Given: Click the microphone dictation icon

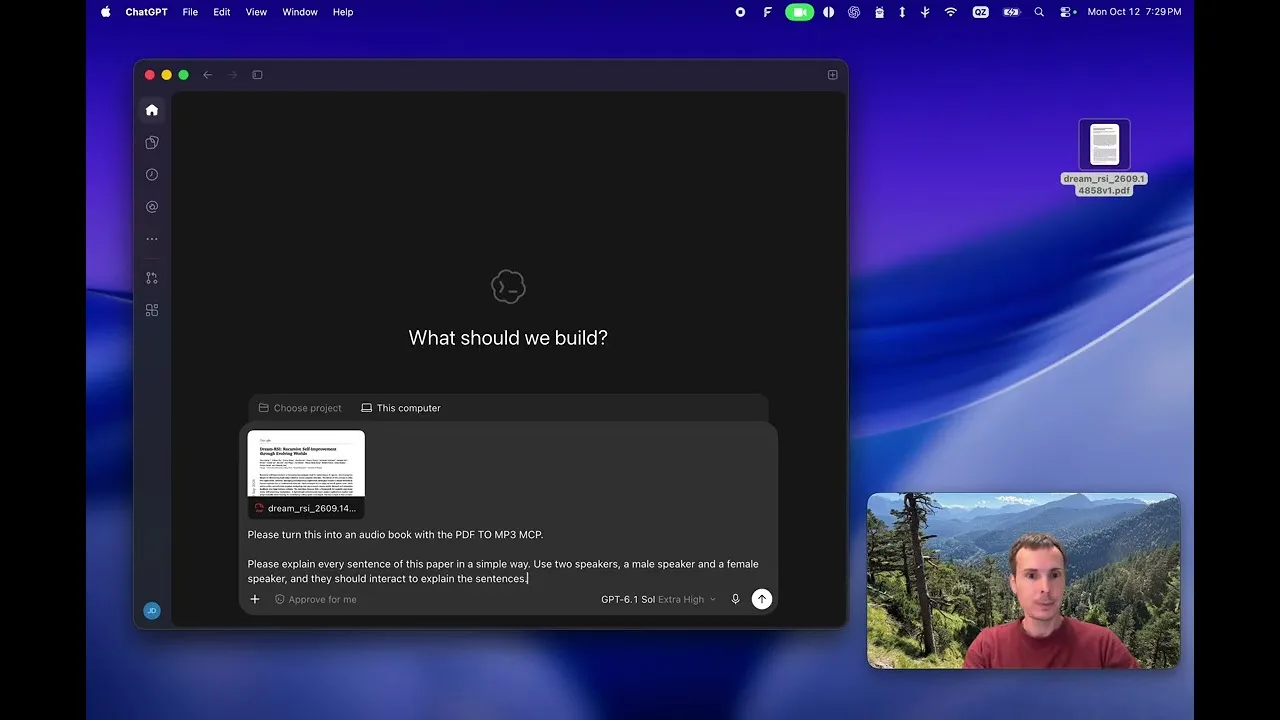Looking at the screenshot, I should click(735, 599).
